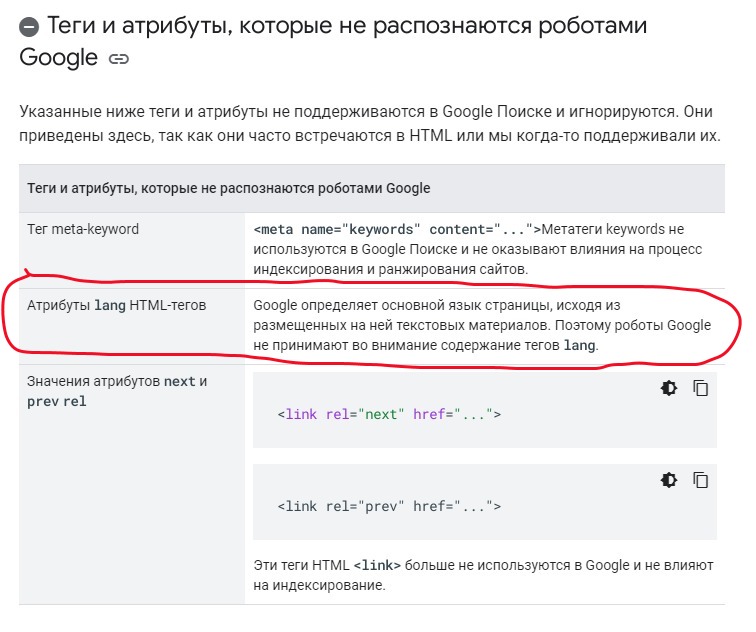Click the "Тег meta-keyword" table cell

pos(83,229)
